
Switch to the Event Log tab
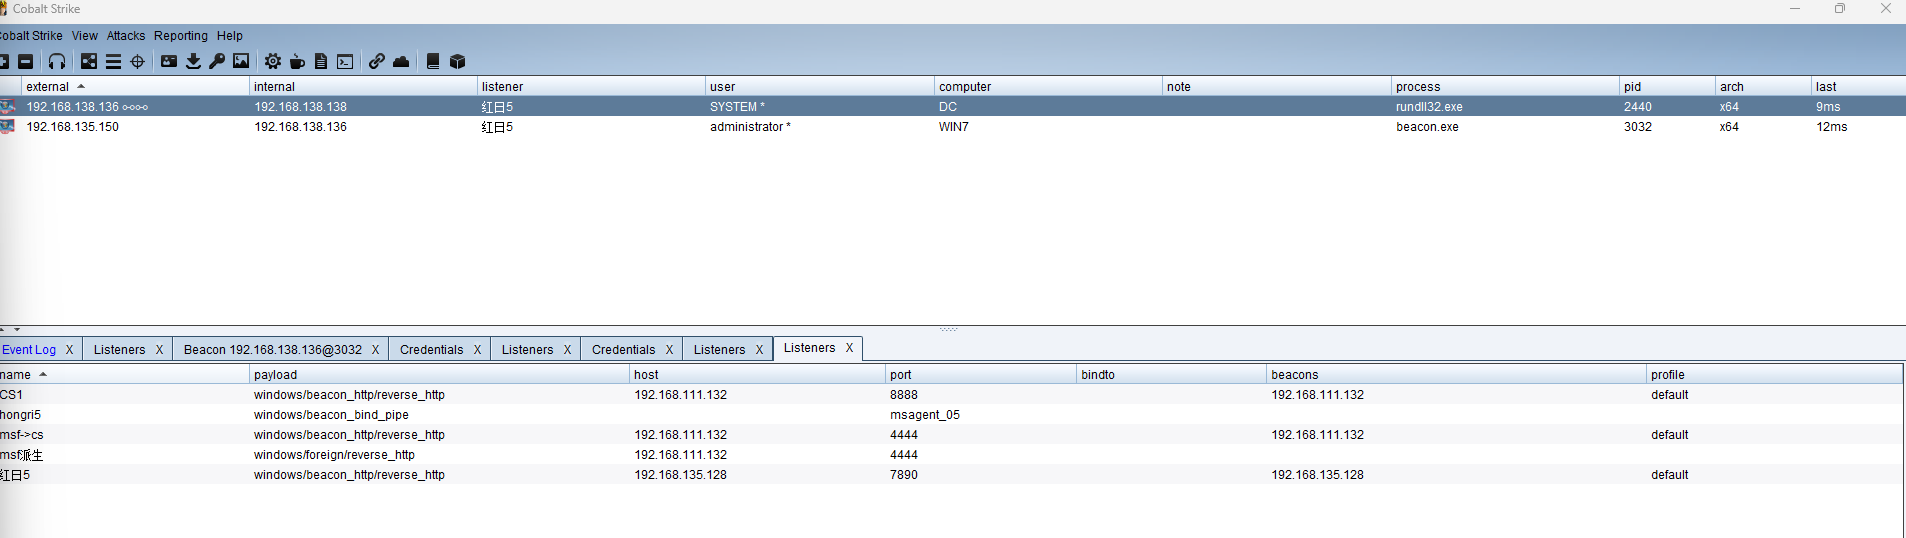(x=29, y=350)
